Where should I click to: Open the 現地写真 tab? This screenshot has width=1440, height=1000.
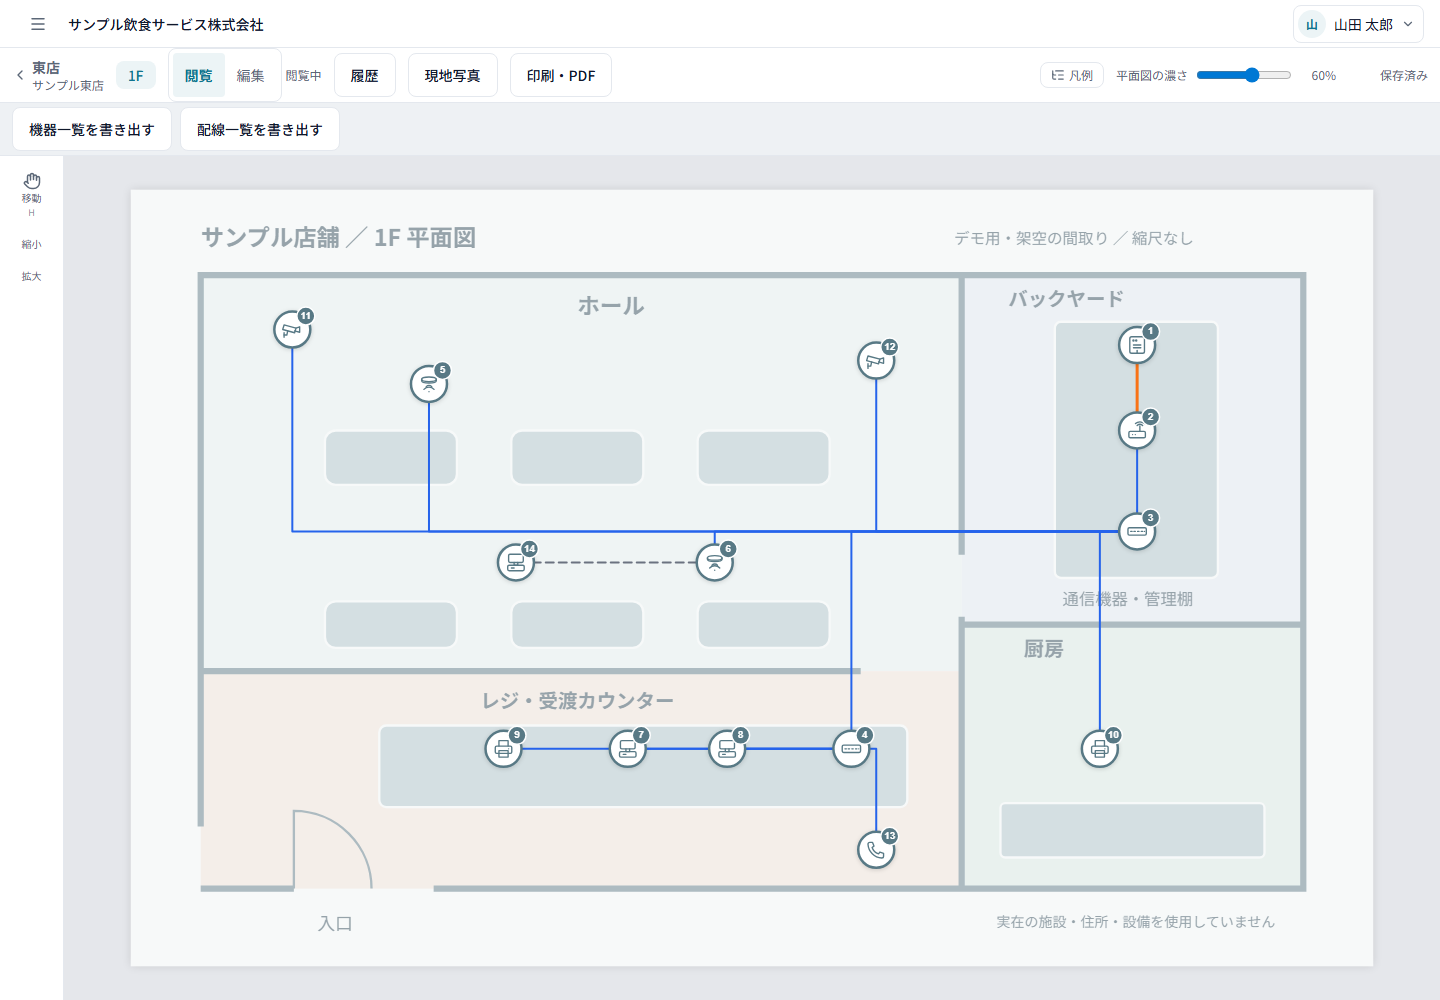point(453,75)
